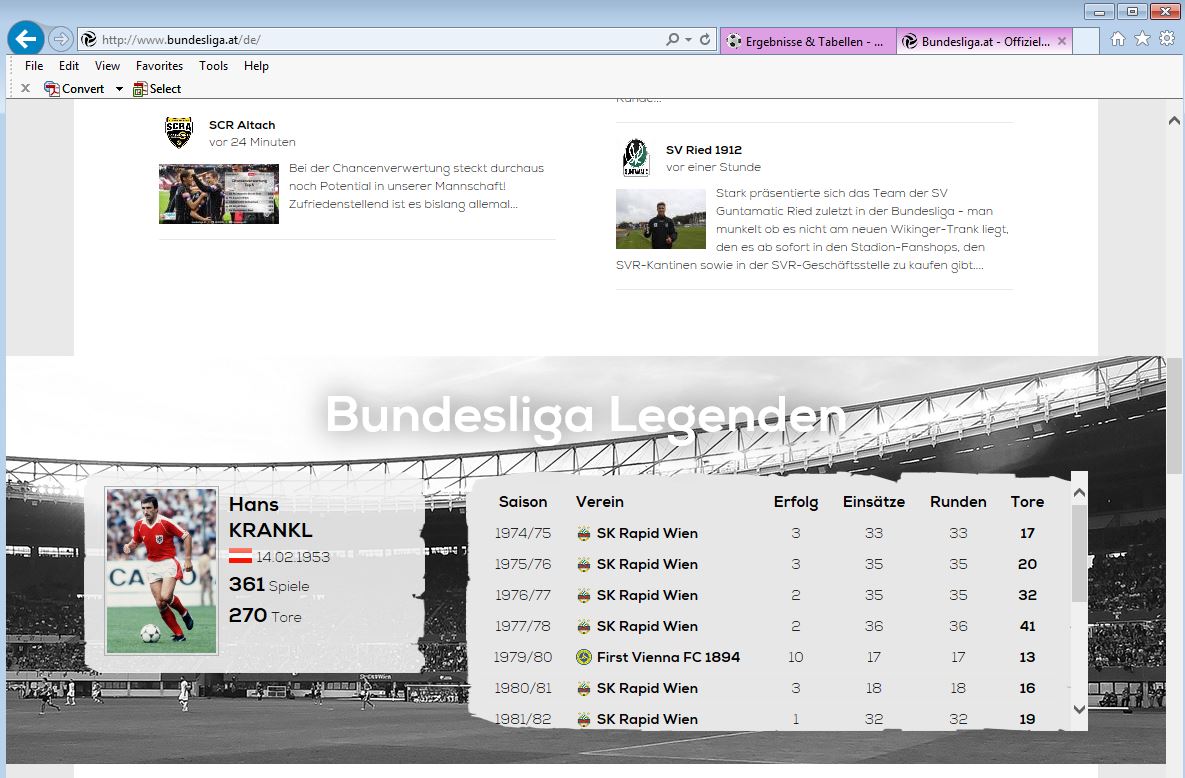Image resolution: width=1185 pixels, height=778 pixels.
Task: Open the Favorites menu
Action: tap(159, 66)
